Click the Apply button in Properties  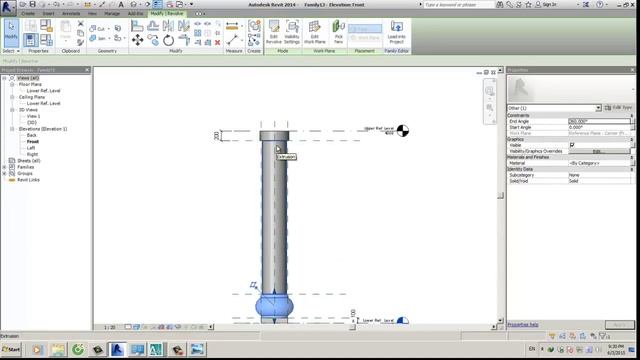pos(619,325)
